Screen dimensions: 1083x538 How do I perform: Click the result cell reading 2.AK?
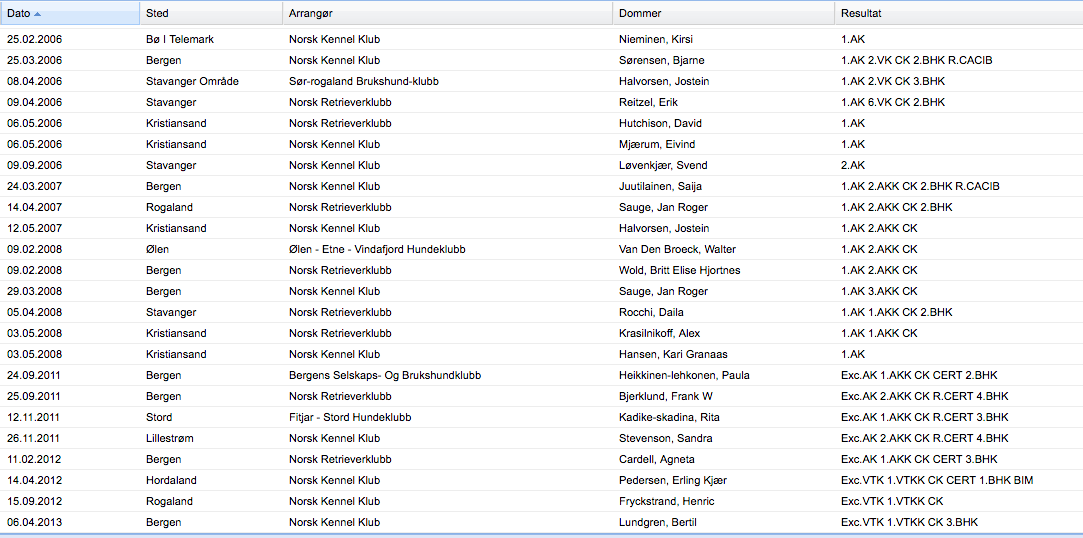click(959, 166)
